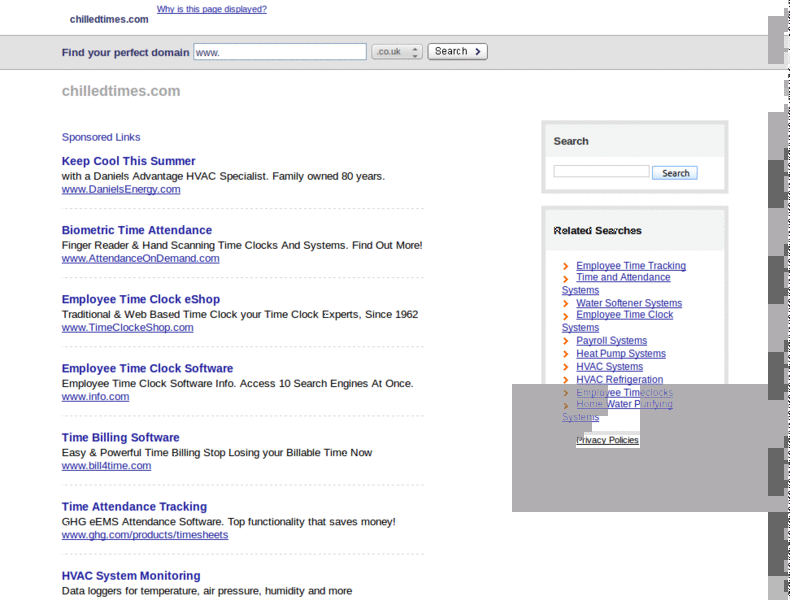Open the .co.uk domain extension dropdown

click(x=396, y=52)
